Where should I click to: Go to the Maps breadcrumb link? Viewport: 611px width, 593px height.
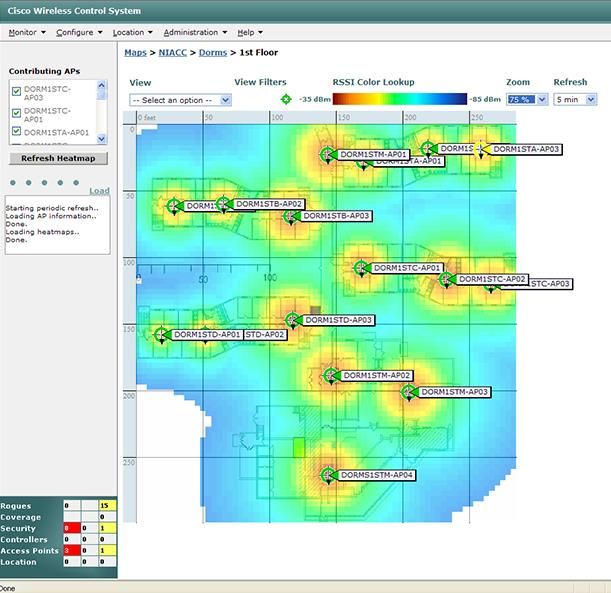point(135,53)
